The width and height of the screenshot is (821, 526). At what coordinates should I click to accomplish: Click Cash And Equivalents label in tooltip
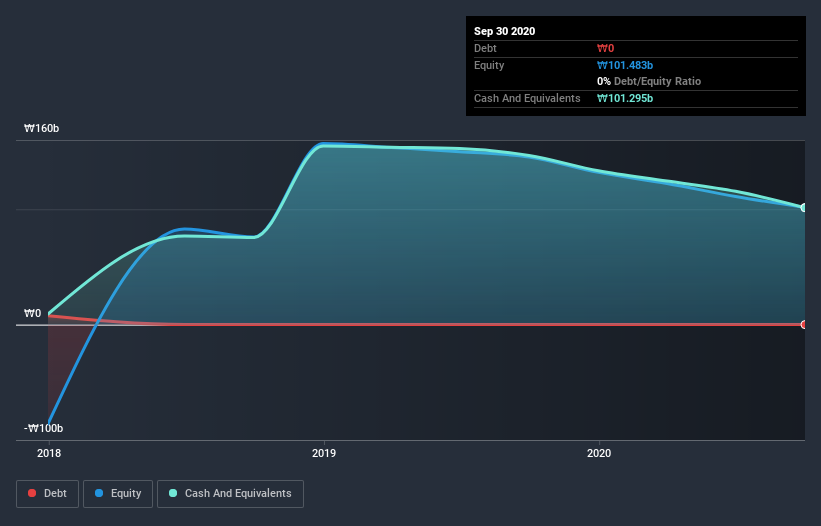(x=527, y=98)
